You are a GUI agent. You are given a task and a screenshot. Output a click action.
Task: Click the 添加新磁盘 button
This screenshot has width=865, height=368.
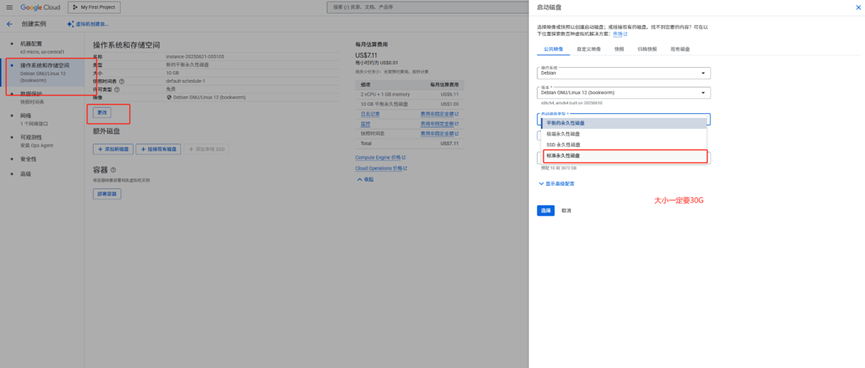tap(113, 150)
